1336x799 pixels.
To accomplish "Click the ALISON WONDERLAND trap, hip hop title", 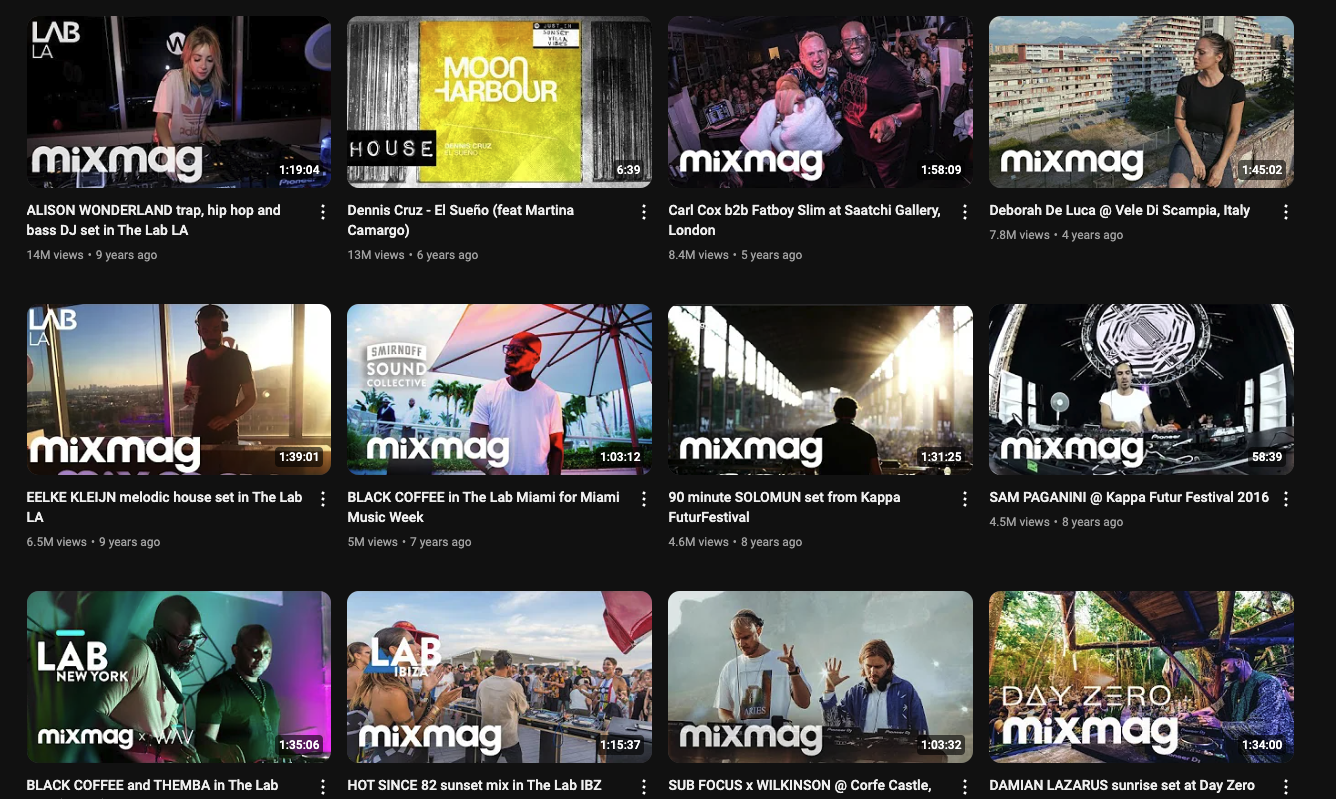I will (x=154, y=220).
